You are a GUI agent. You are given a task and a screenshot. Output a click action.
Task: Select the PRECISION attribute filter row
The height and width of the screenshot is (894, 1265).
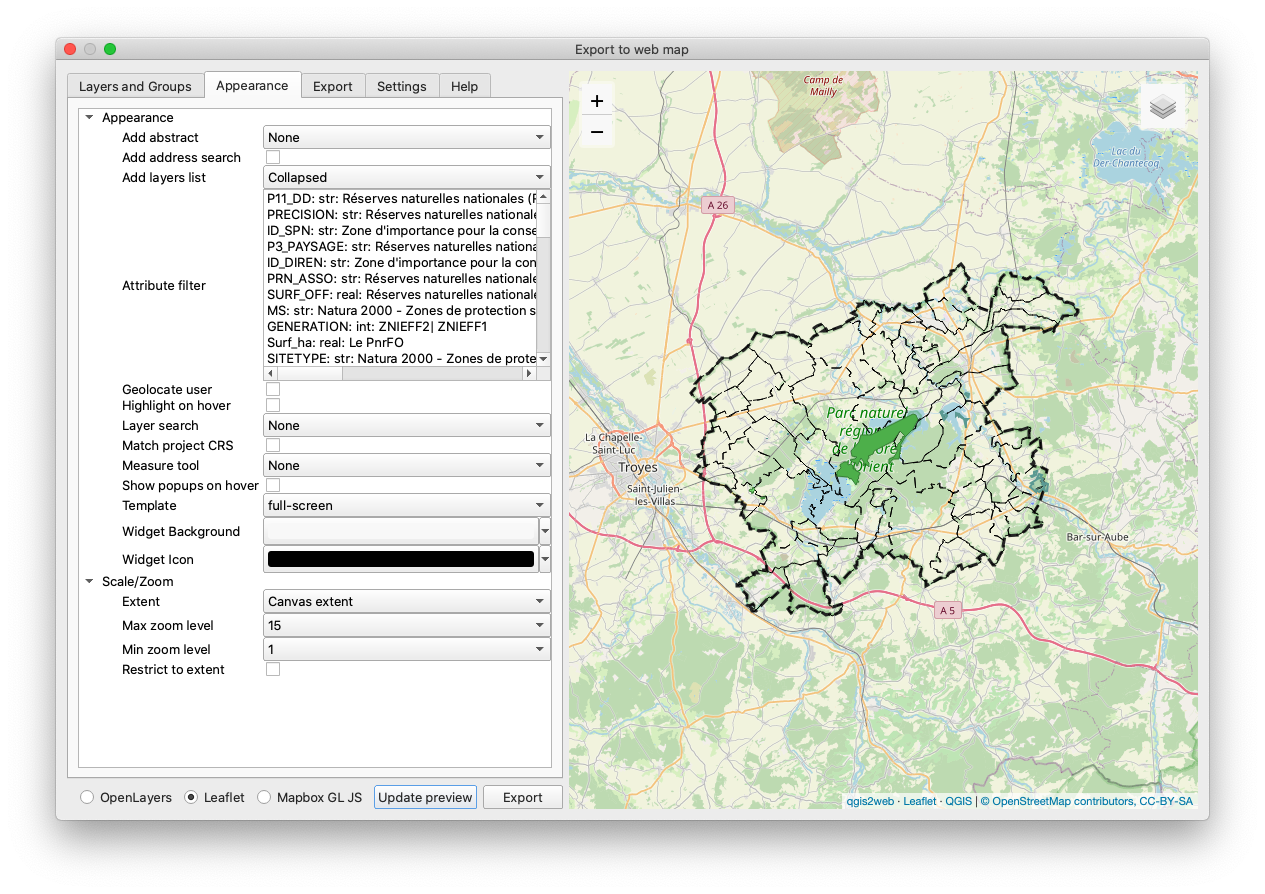point(400,214)
